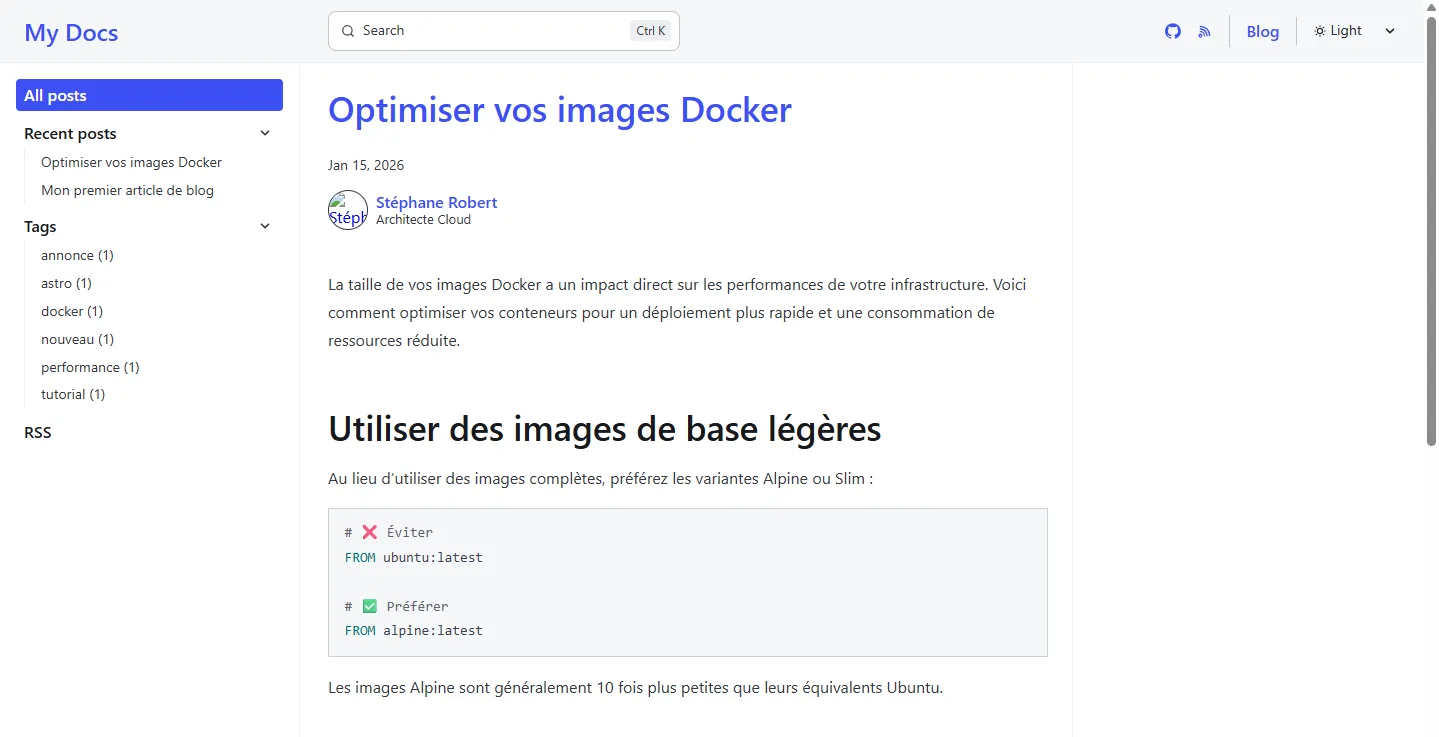Select the astro tag

[66, 283]
